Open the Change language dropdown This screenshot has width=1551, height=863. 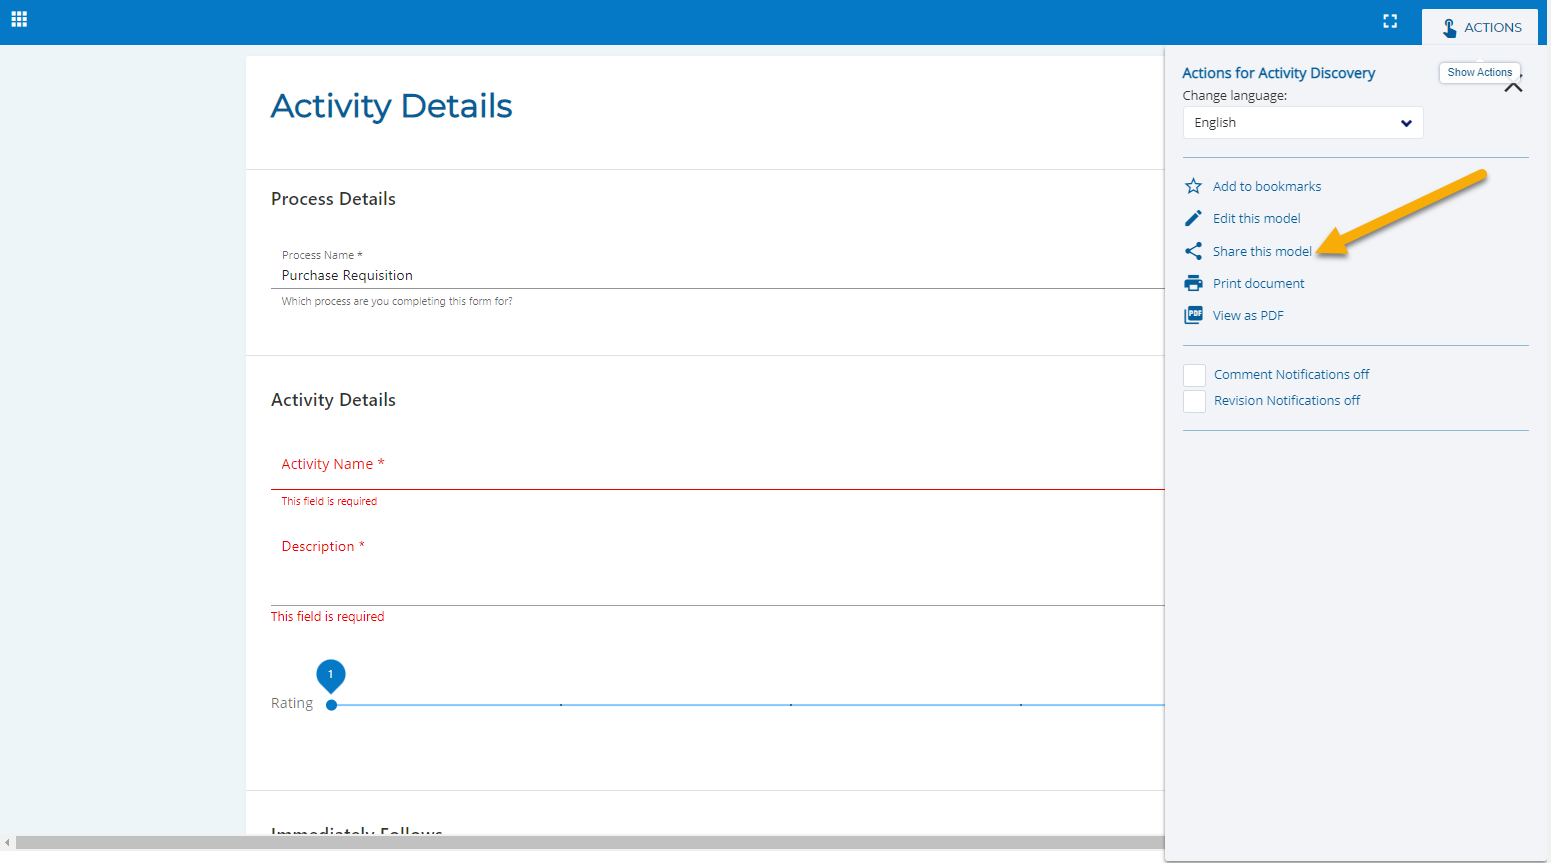tap(1302, 123)
